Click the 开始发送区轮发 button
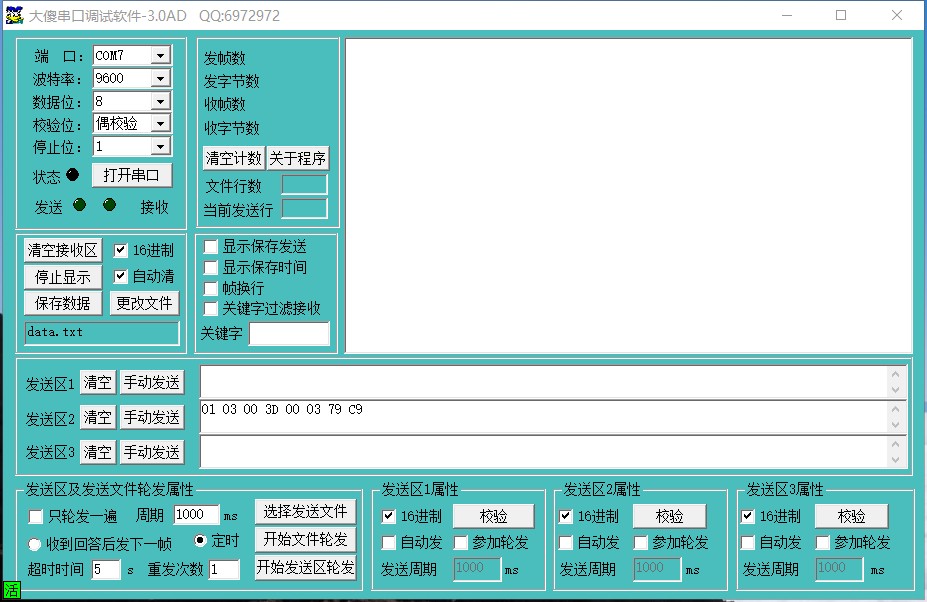Image resolution: width=927 pixels, height=602 pixels. pos(306,568)
